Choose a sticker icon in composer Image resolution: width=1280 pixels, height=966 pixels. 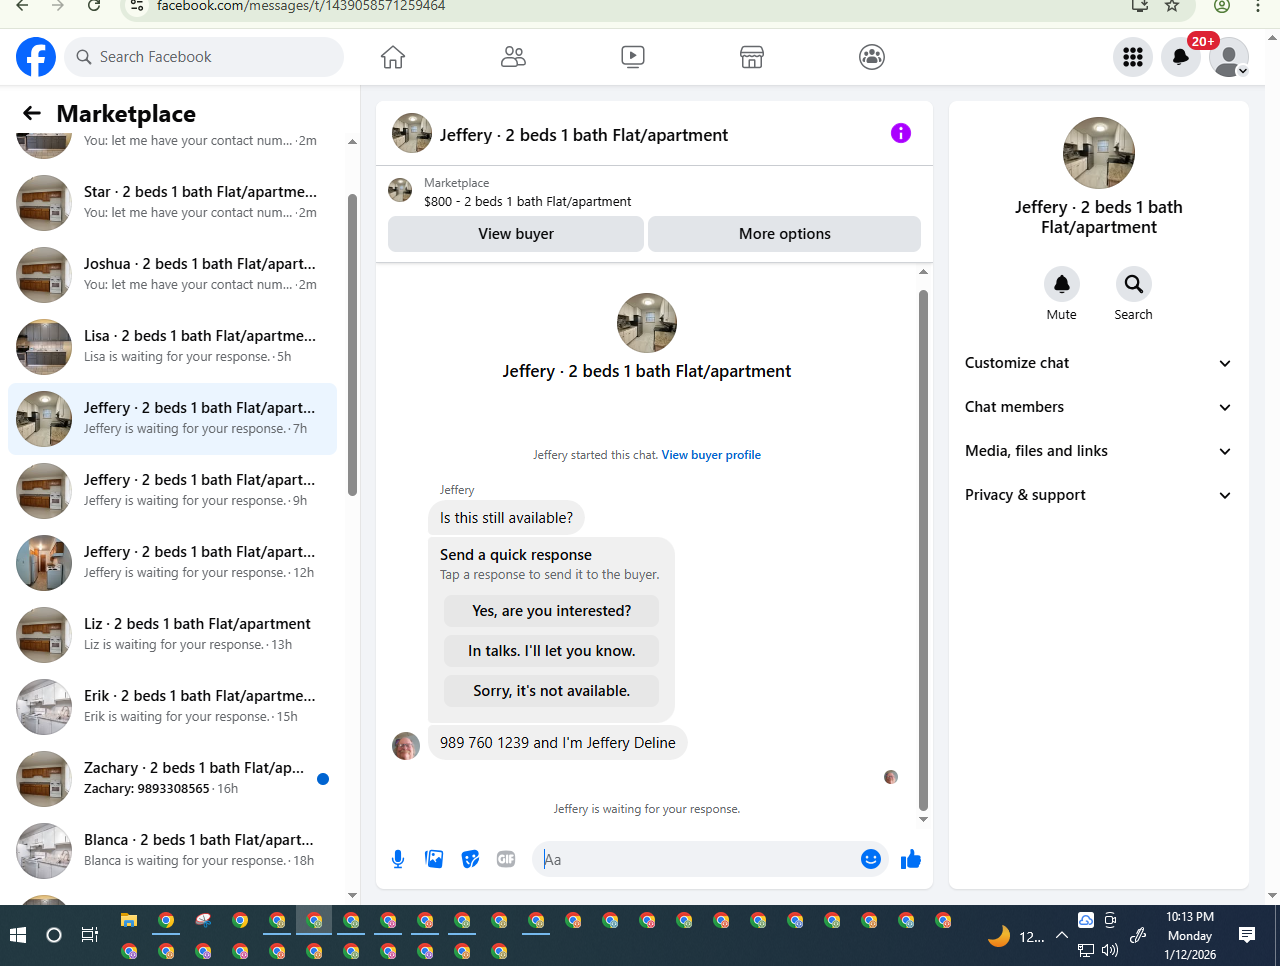pyautogui.click(x=470, y=859)
